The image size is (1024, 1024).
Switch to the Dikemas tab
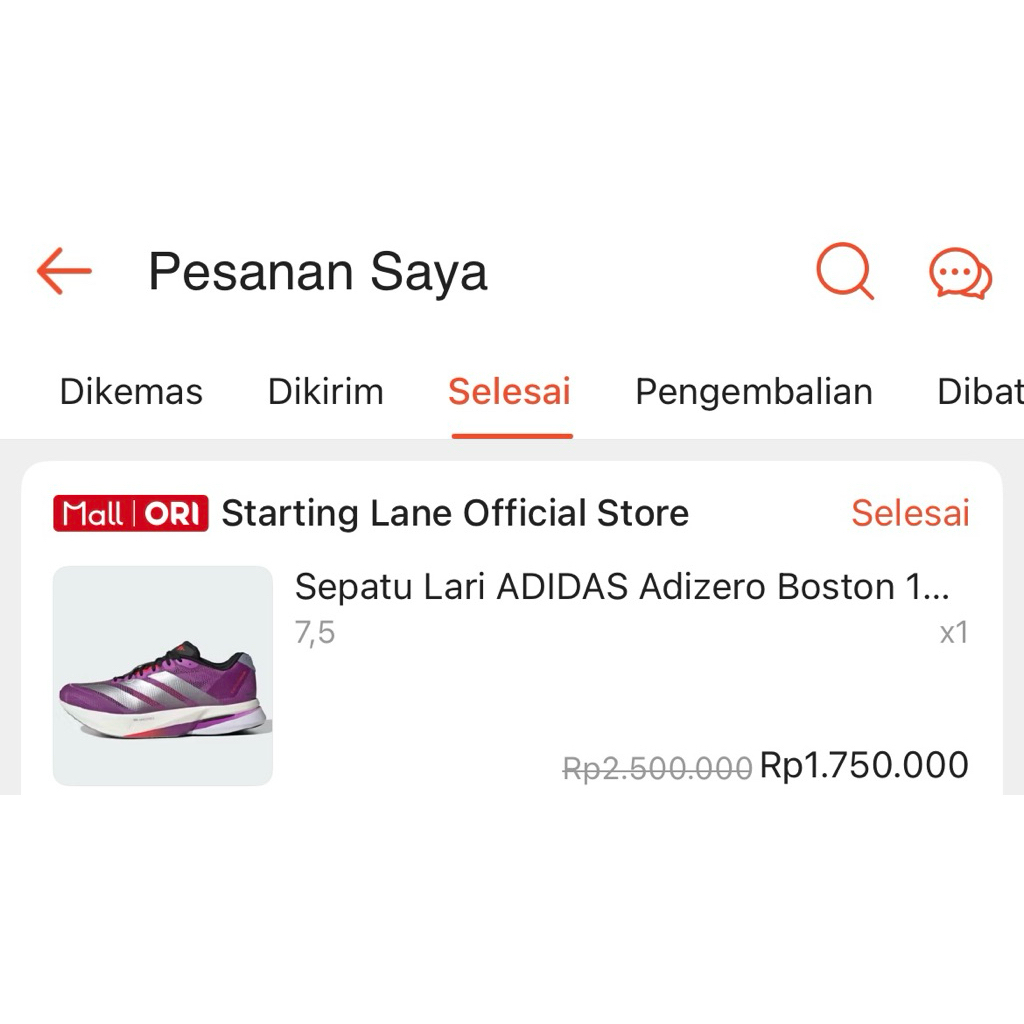tap(130, 391)
